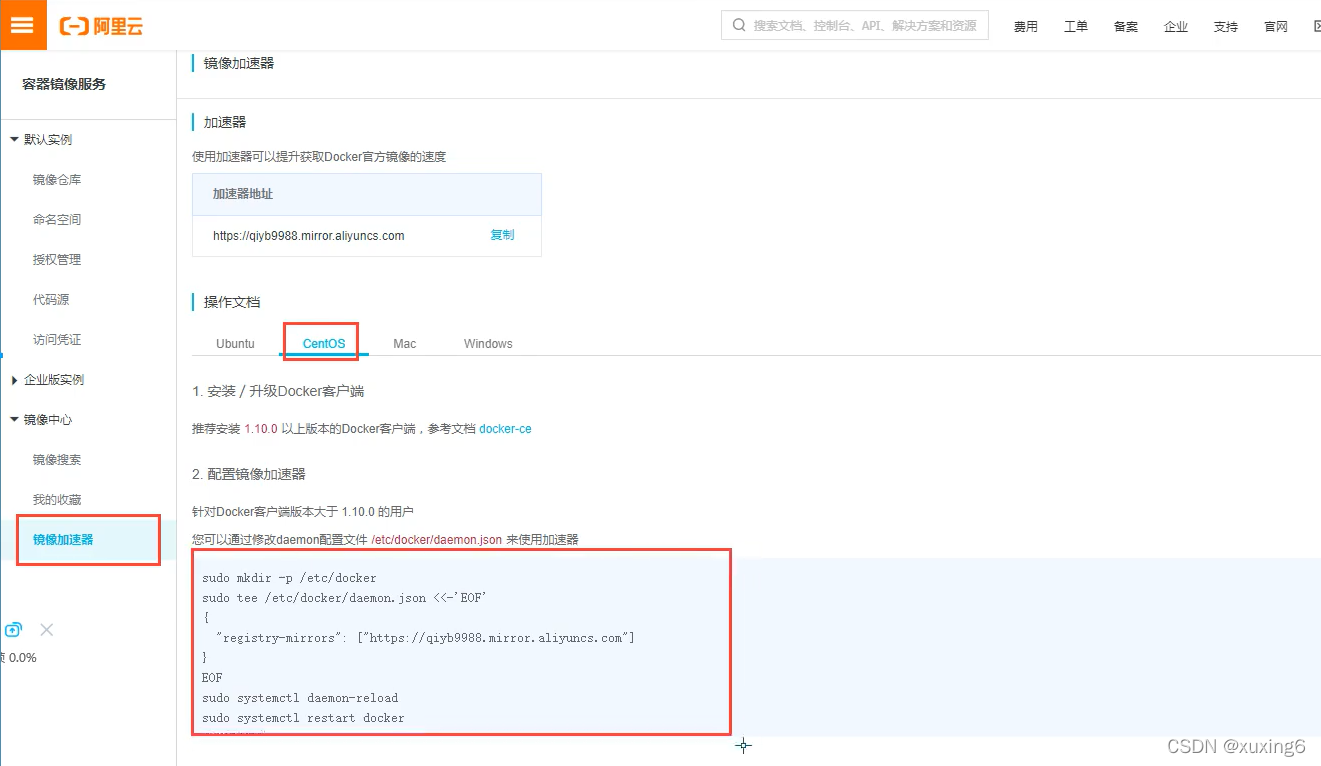Open 费用 in top navigation
The height and width of the screenshot is (766, 1321).
coord(1026,27)
